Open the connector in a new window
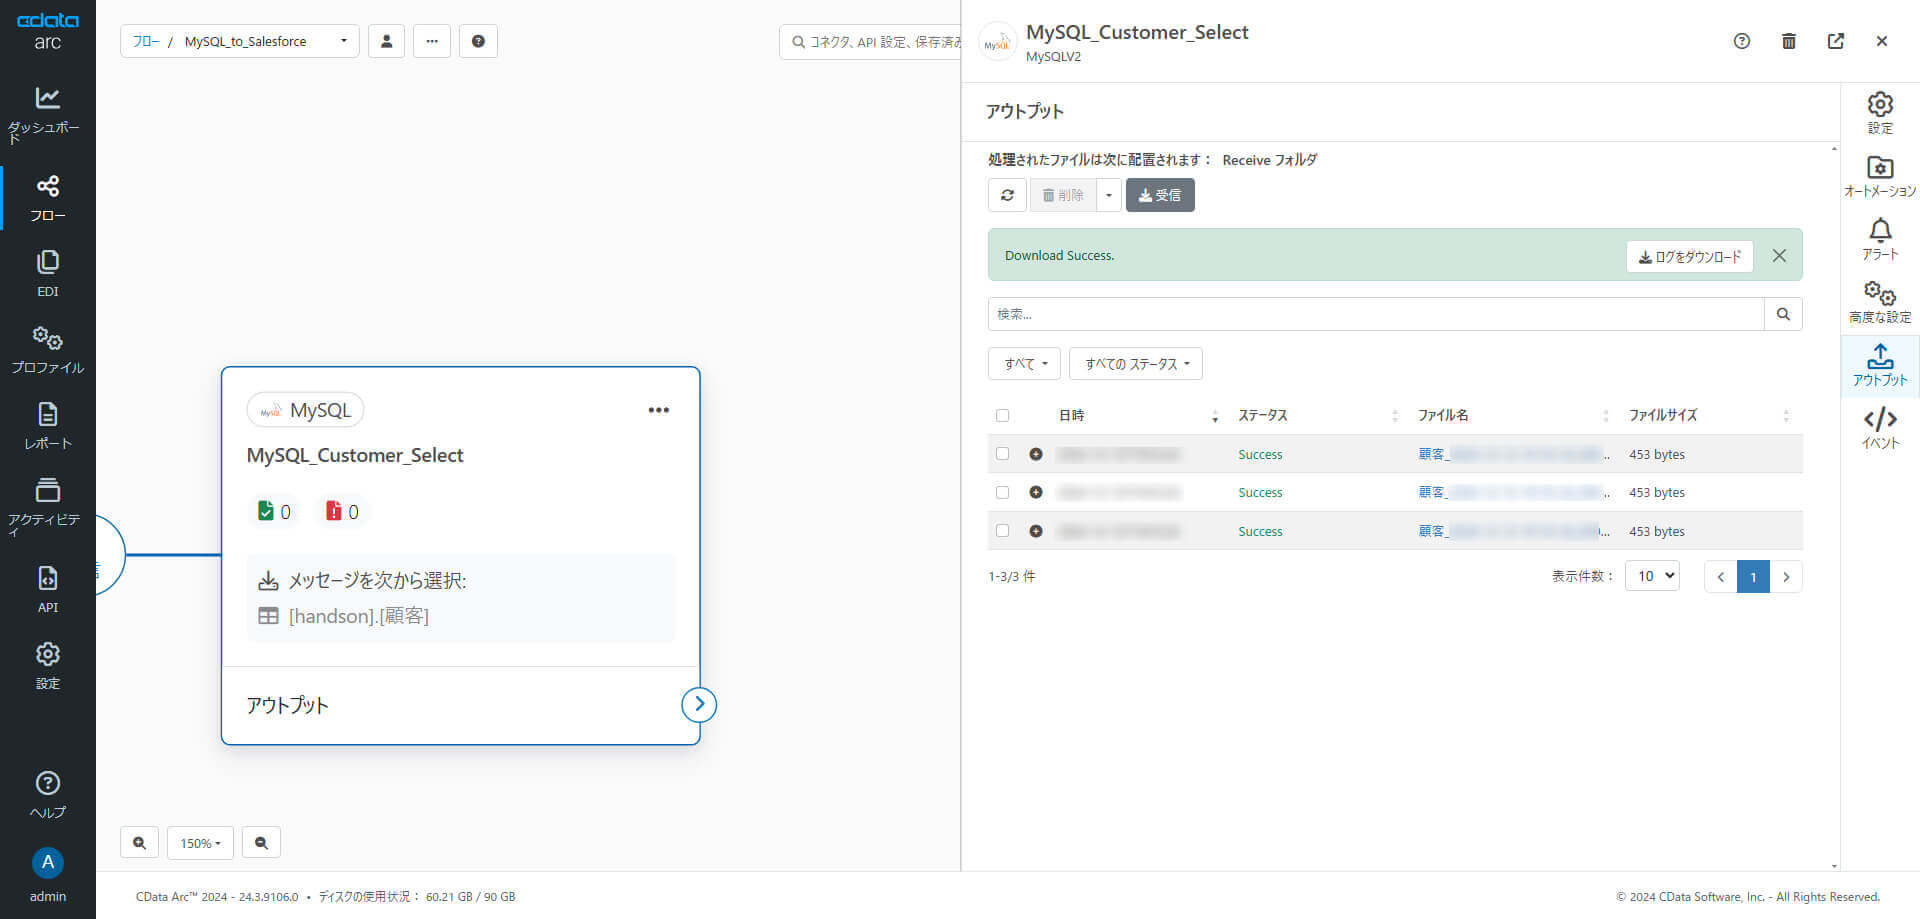The height and width of the screenshot is (919, 1920). [1836, 41]
